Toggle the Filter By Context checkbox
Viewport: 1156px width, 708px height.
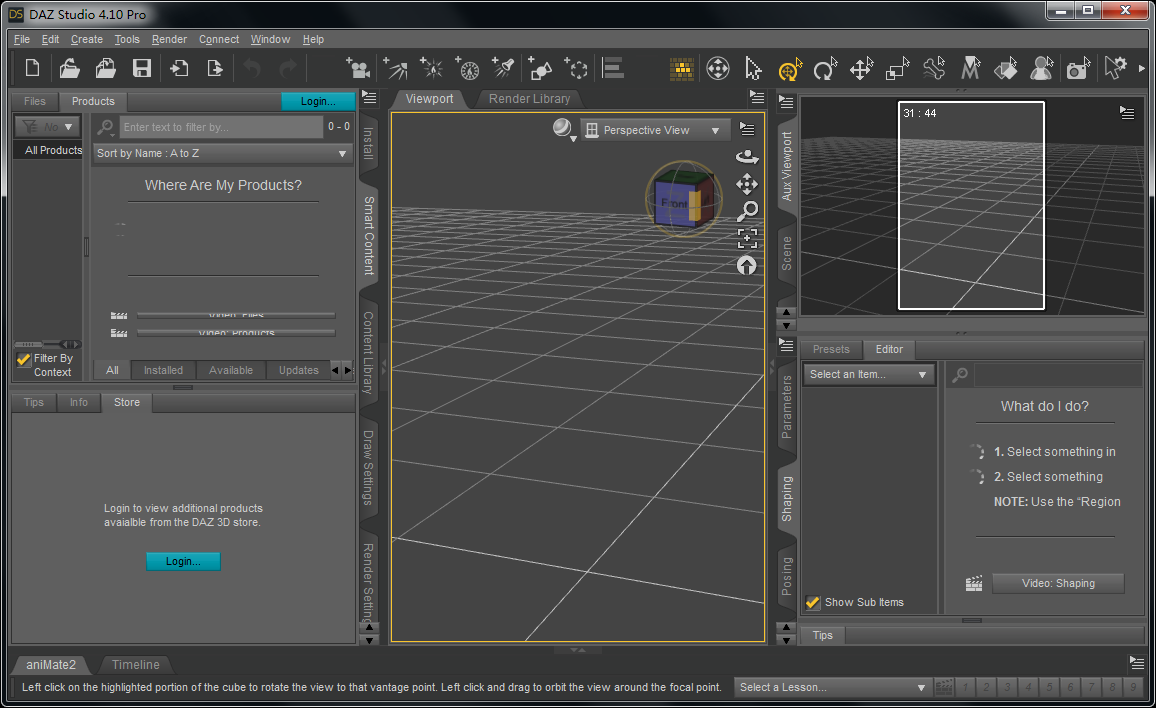click(23, 358)
